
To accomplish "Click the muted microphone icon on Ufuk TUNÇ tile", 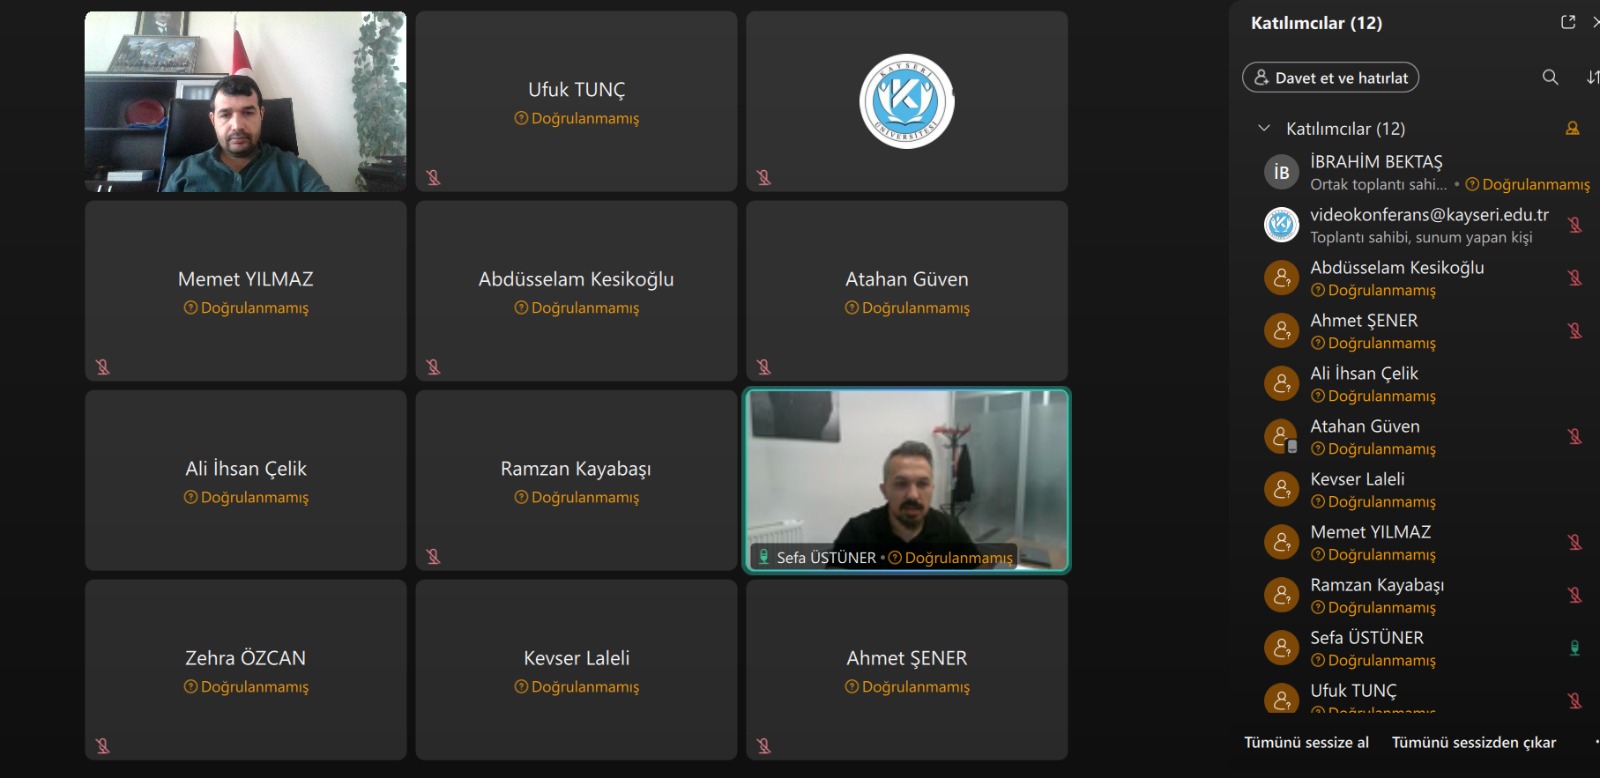I will tap(433, 177).
